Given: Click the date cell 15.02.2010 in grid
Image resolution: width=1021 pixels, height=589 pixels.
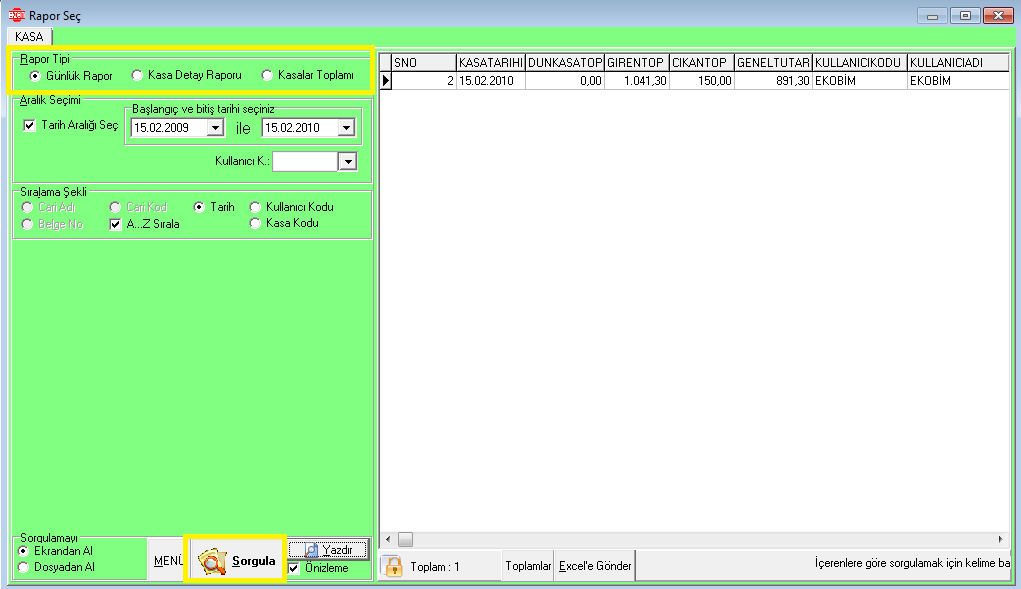Looking at the screenshot, I should pyautogui.click(x=491, y=81).
